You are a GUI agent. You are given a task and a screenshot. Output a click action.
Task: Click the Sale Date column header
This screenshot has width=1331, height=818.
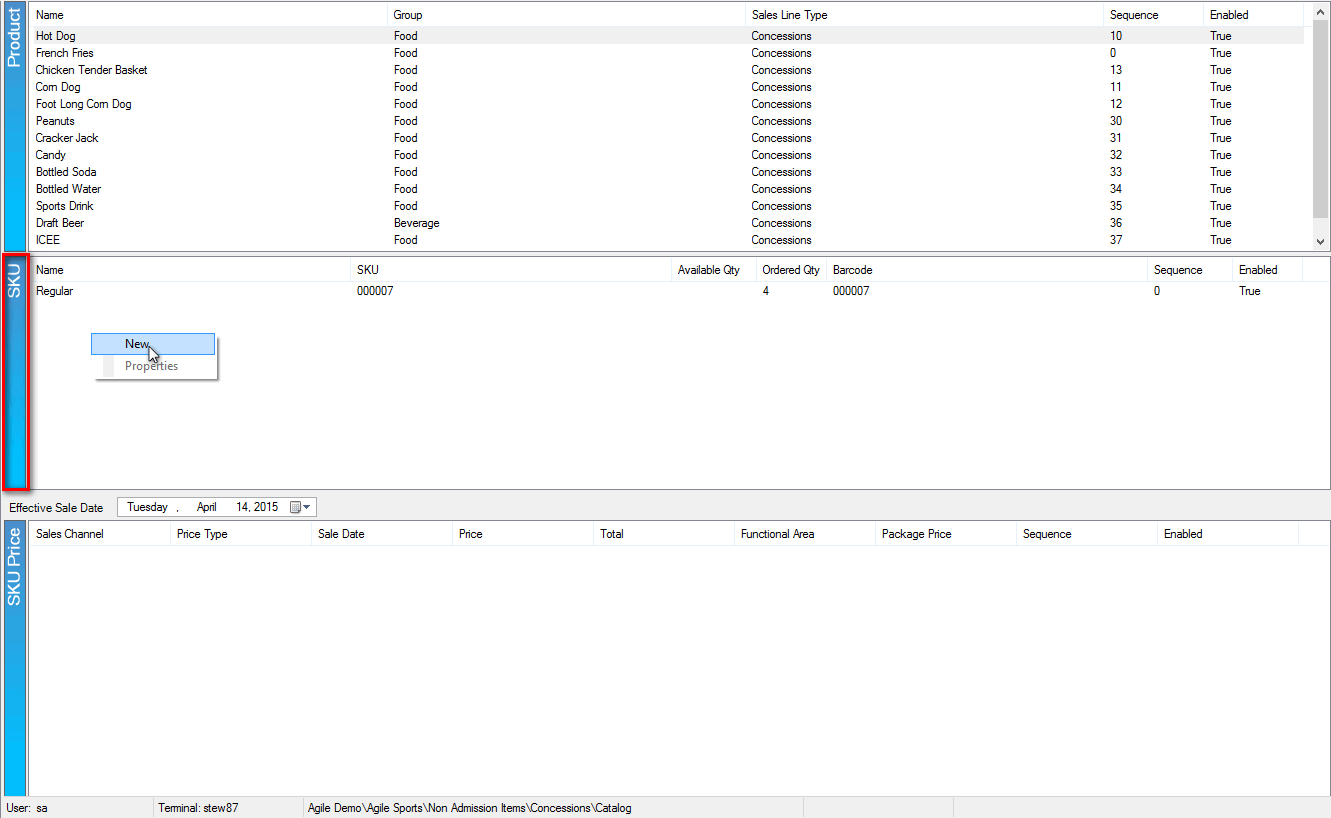point(382,534)
